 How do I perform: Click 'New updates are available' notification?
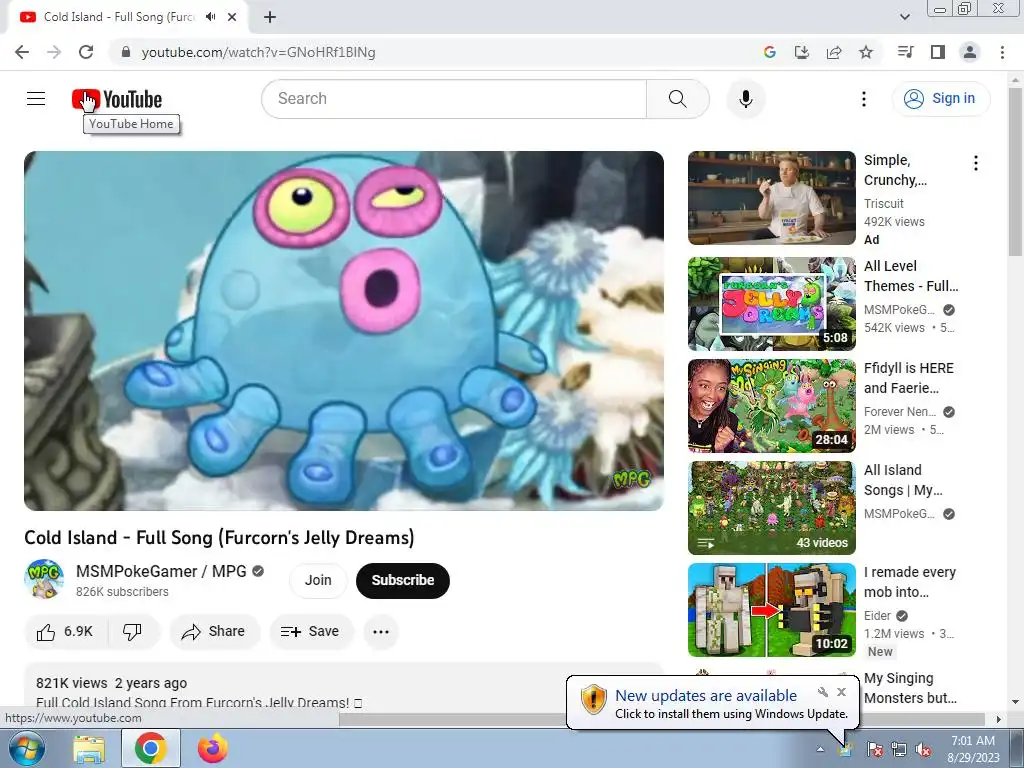coord(706,696)
